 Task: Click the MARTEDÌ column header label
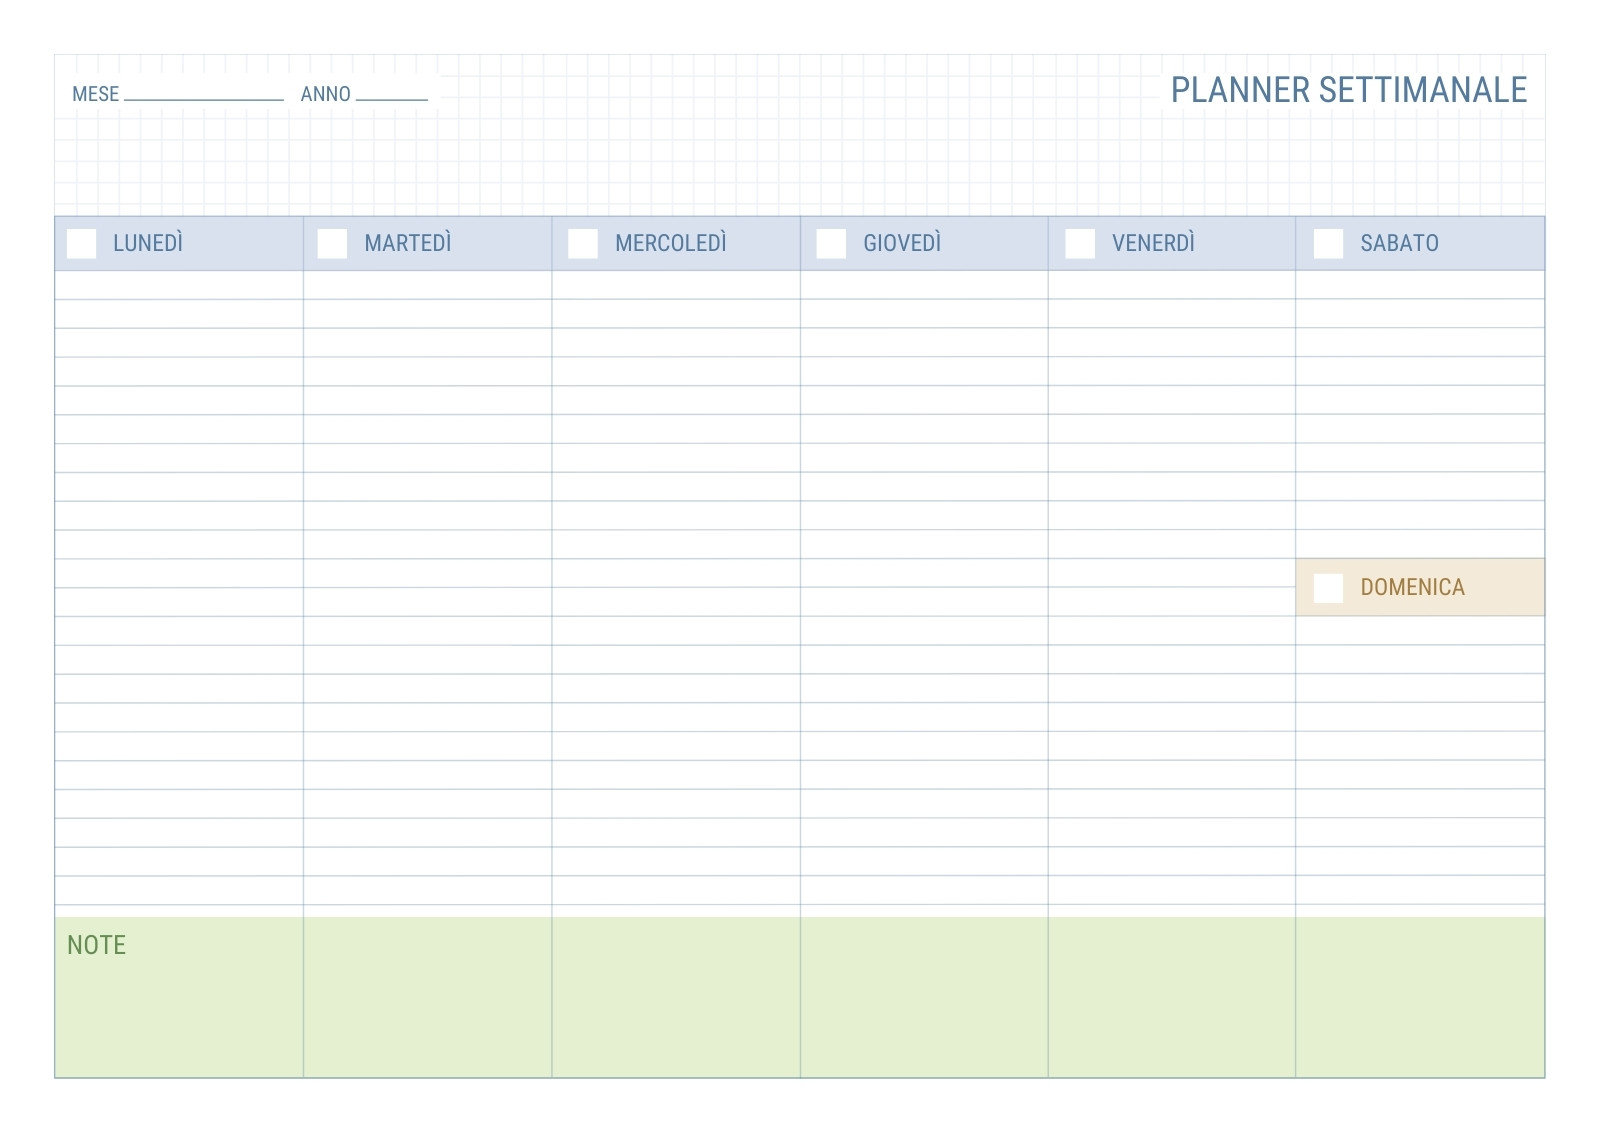click(408, 243)
